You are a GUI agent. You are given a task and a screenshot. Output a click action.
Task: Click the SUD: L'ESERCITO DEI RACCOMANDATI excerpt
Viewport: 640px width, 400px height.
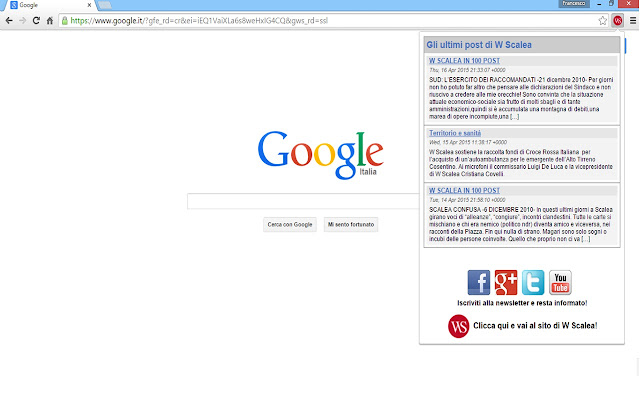[x=521, y=98]
